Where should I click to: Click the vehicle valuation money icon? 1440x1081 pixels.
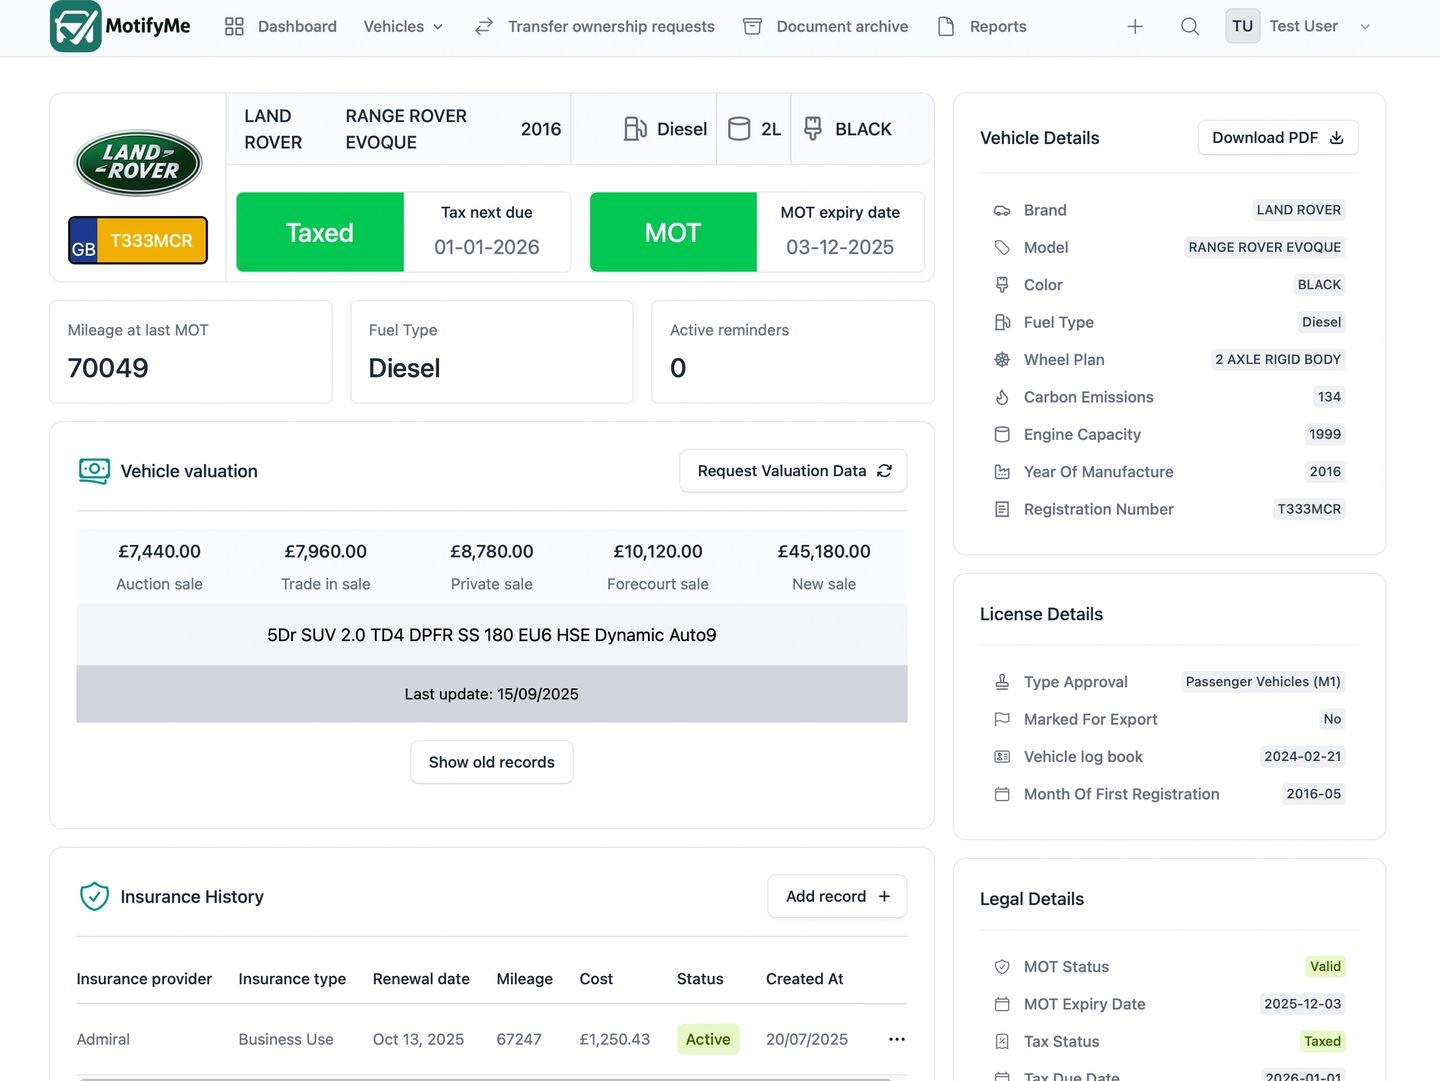click(94, 471)
